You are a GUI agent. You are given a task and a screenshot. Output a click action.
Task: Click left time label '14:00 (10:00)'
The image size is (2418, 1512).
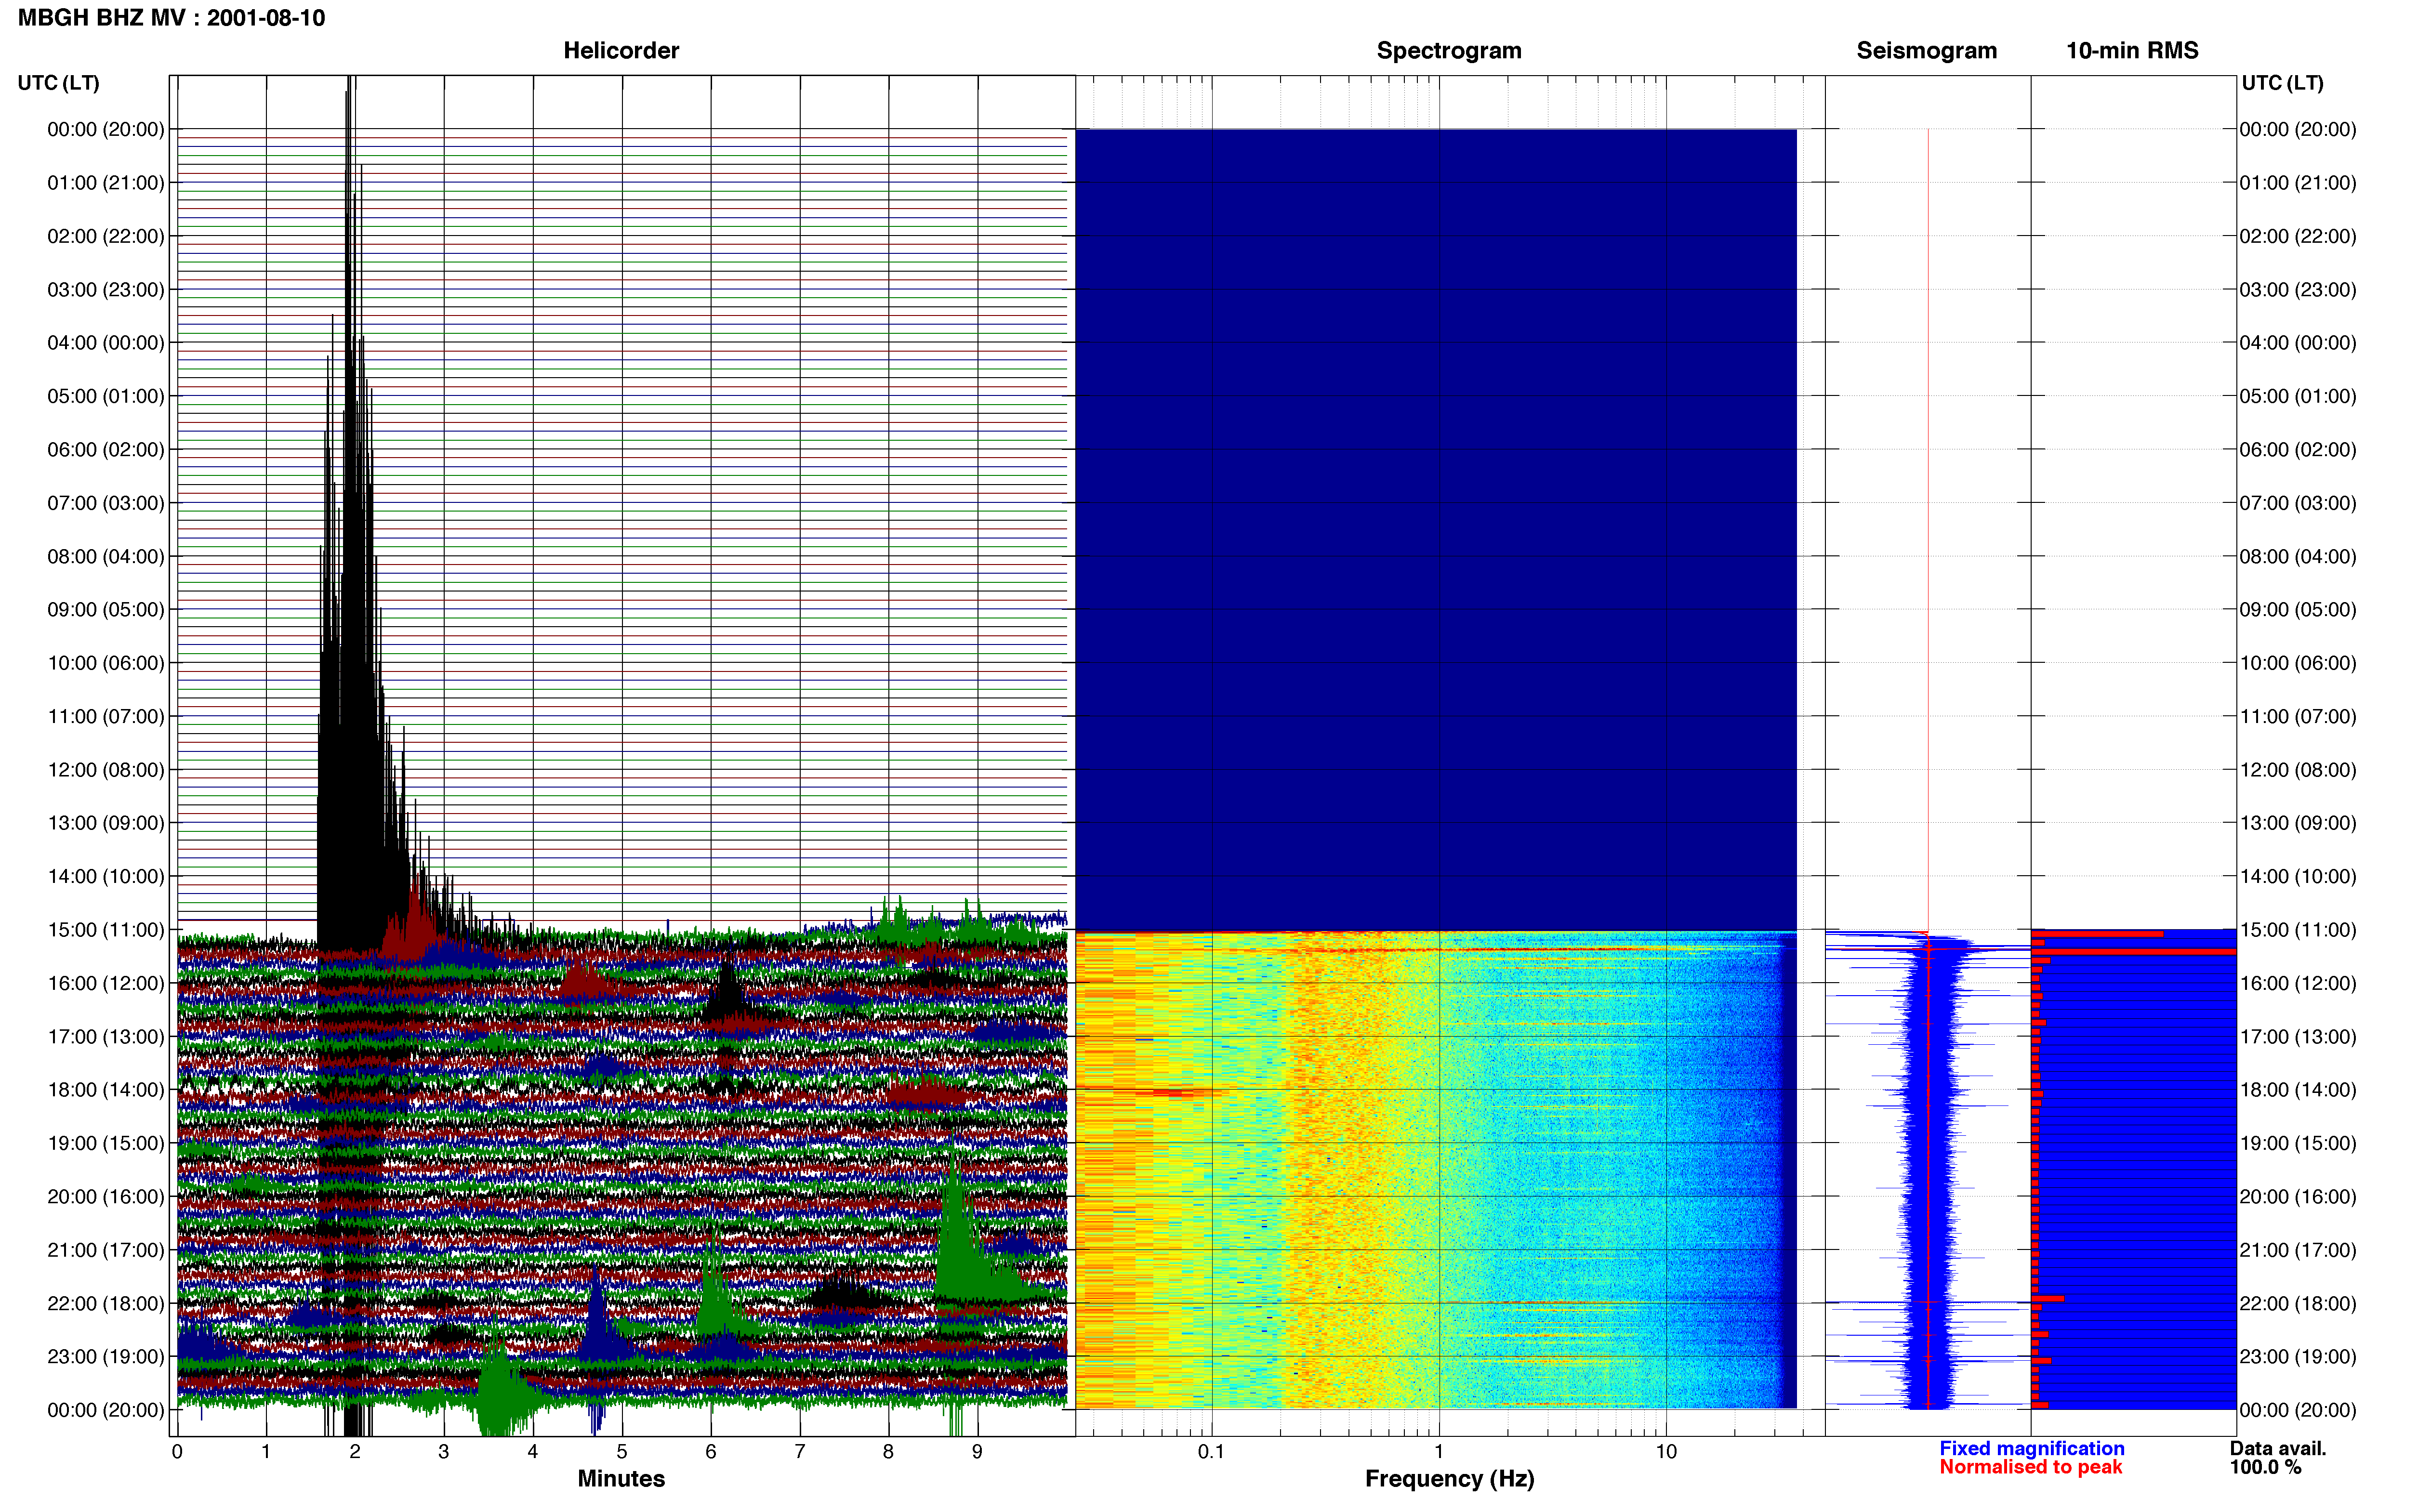(x=106, y=876)
